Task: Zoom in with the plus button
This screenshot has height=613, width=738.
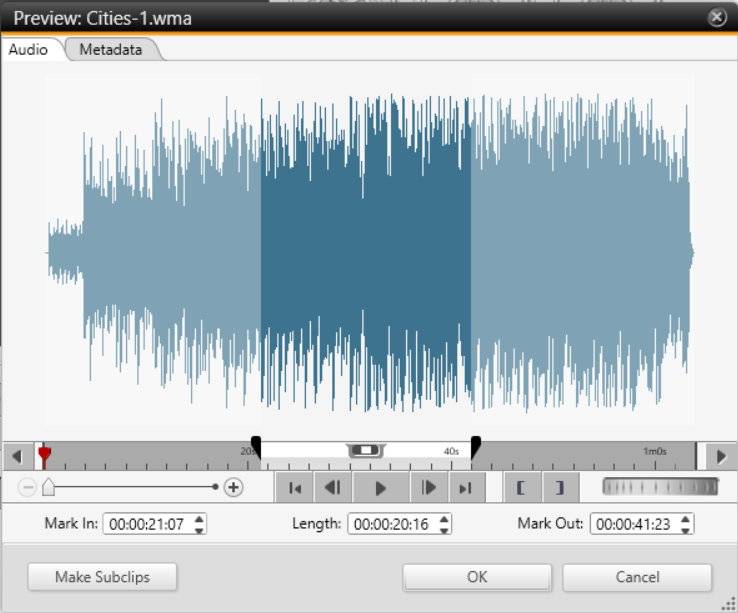Action: pos(233,487)
